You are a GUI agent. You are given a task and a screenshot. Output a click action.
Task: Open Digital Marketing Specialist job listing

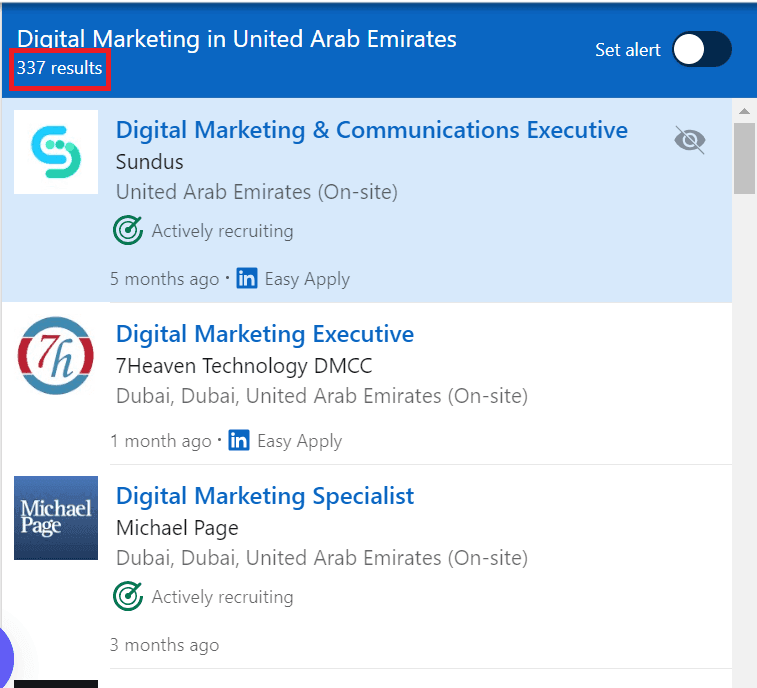pos(265,496)
